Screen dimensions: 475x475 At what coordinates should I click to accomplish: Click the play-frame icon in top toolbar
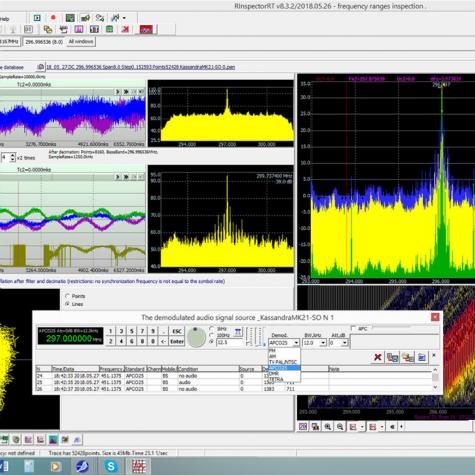(x=37, y=18)
